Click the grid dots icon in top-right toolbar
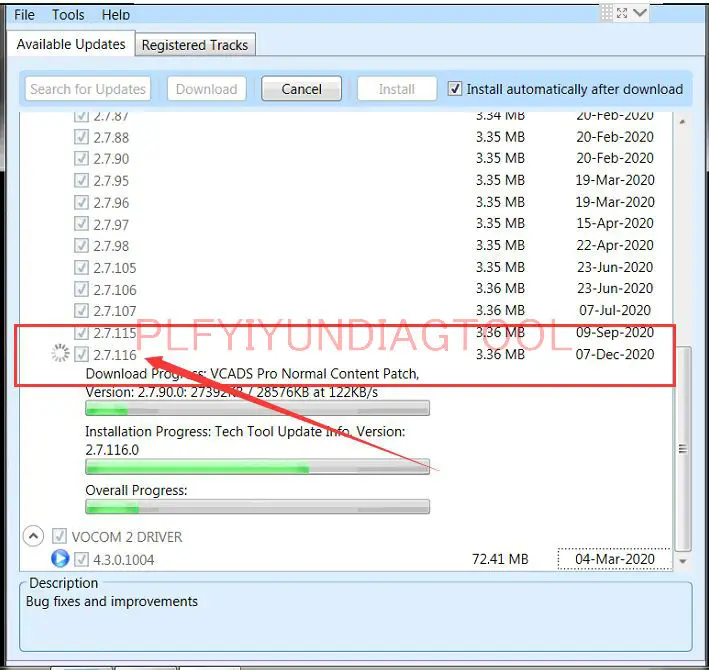The width and height of the screenshot is (709, 670). pos(606,13)
